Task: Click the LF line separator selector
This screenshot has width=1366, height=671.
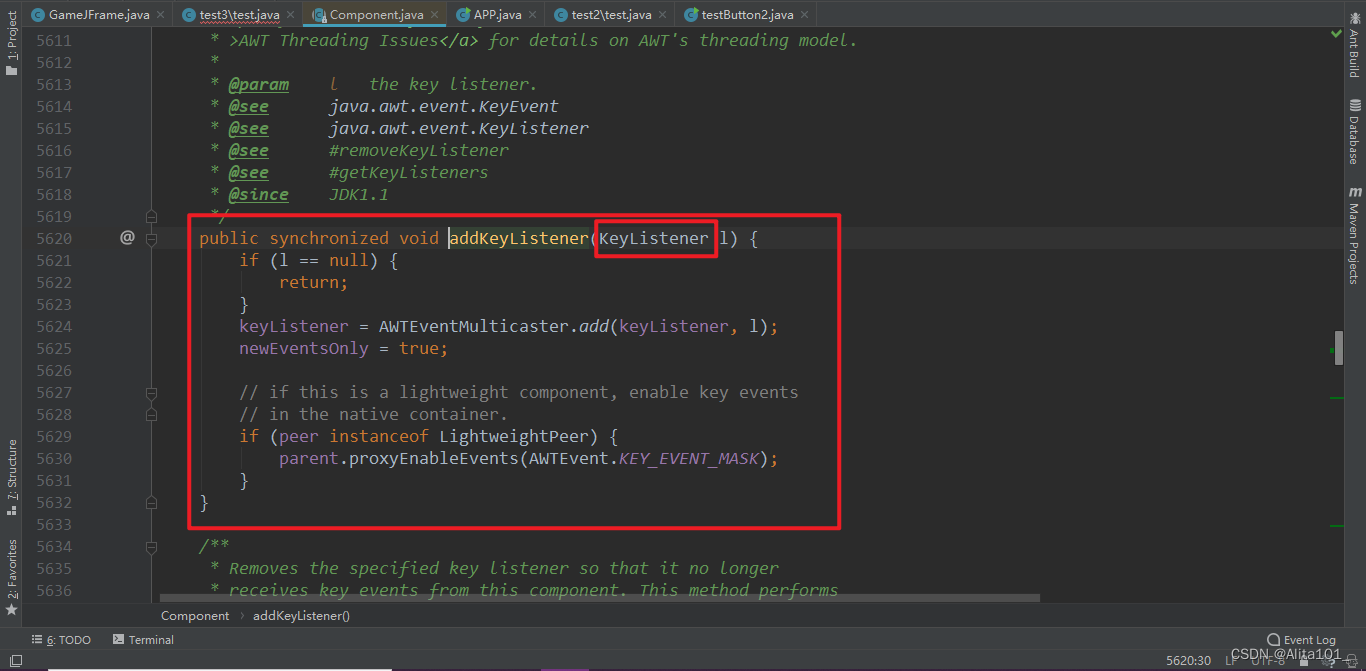Action: [1231, 661]
